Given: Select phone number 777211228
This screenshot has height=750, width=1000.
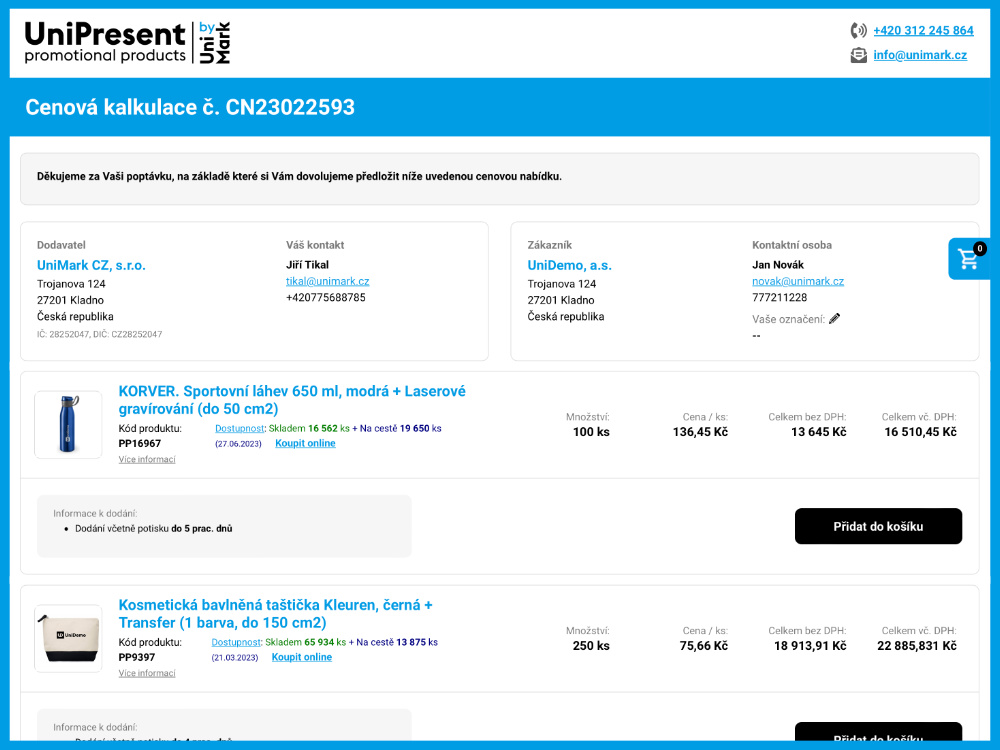Looking at the screenshot, I should 779,297.
